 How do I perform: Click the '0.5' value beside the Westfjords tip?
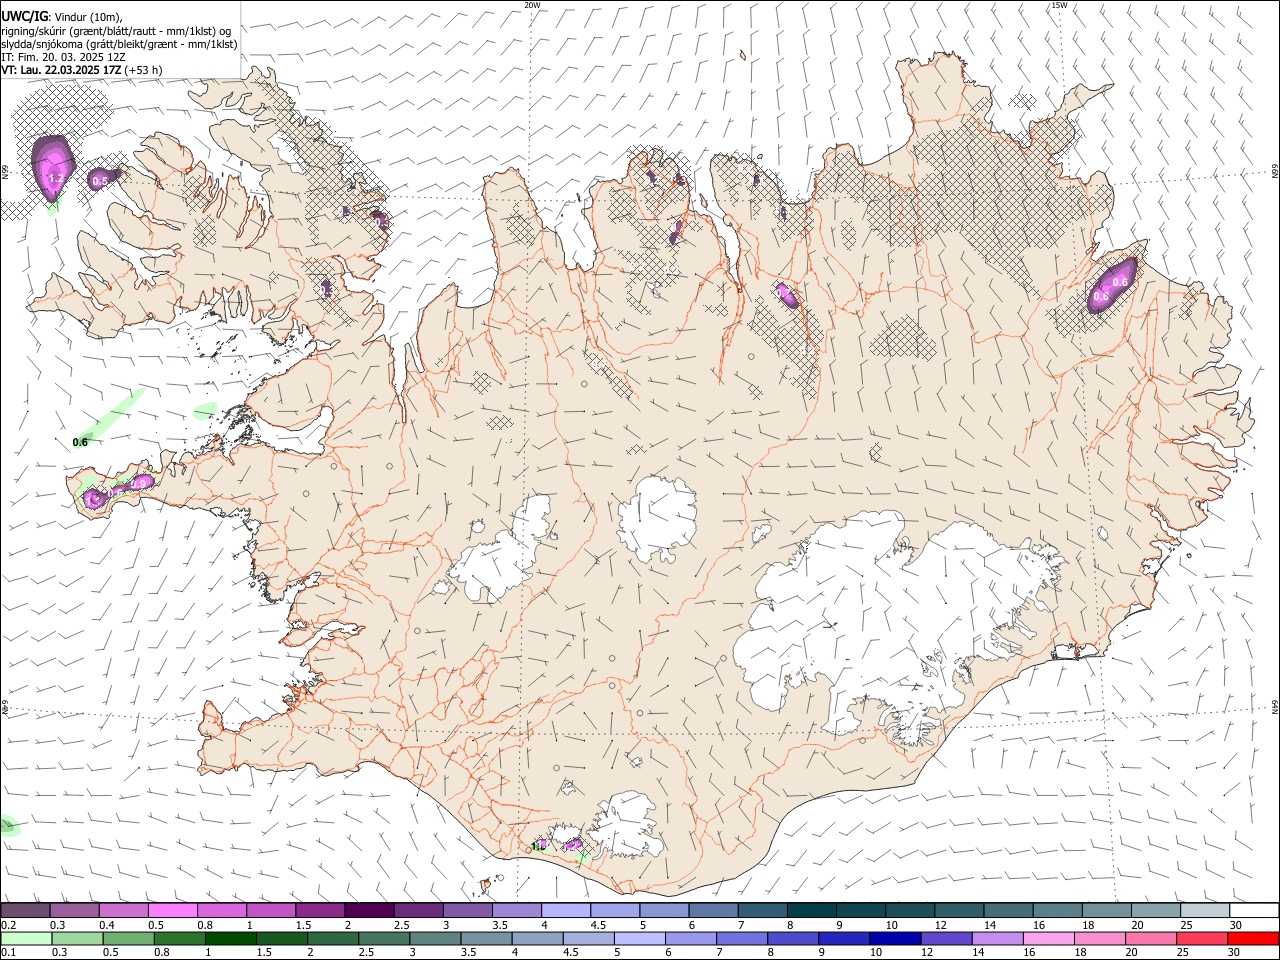pos(99,182)
